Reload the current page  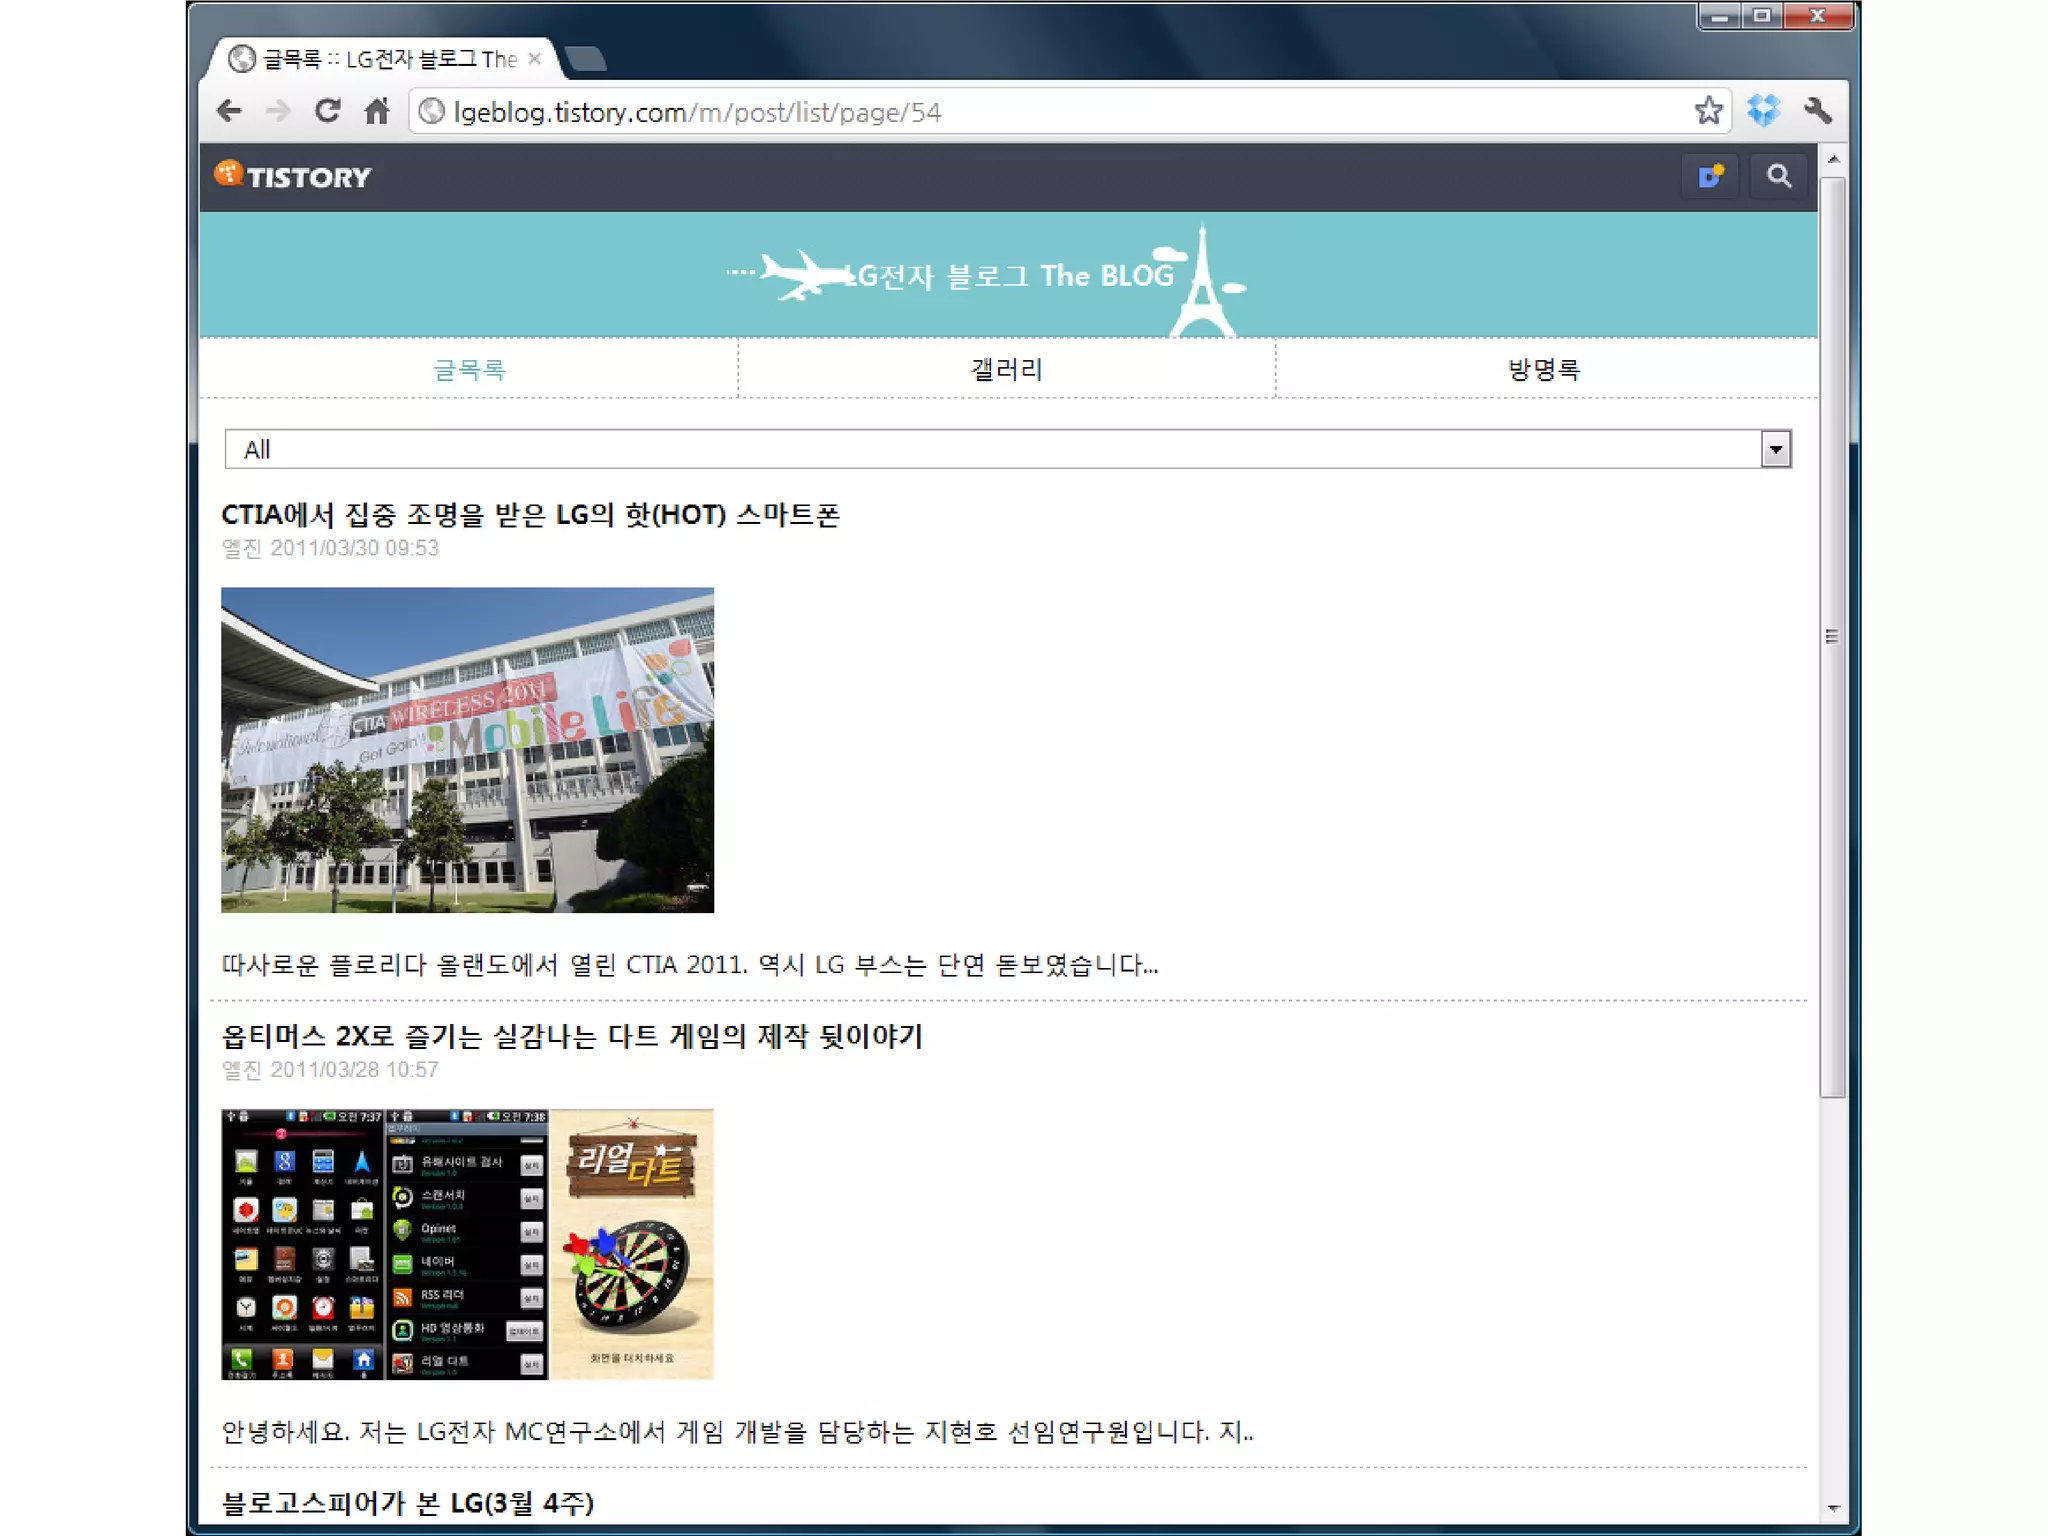(327, 111)
